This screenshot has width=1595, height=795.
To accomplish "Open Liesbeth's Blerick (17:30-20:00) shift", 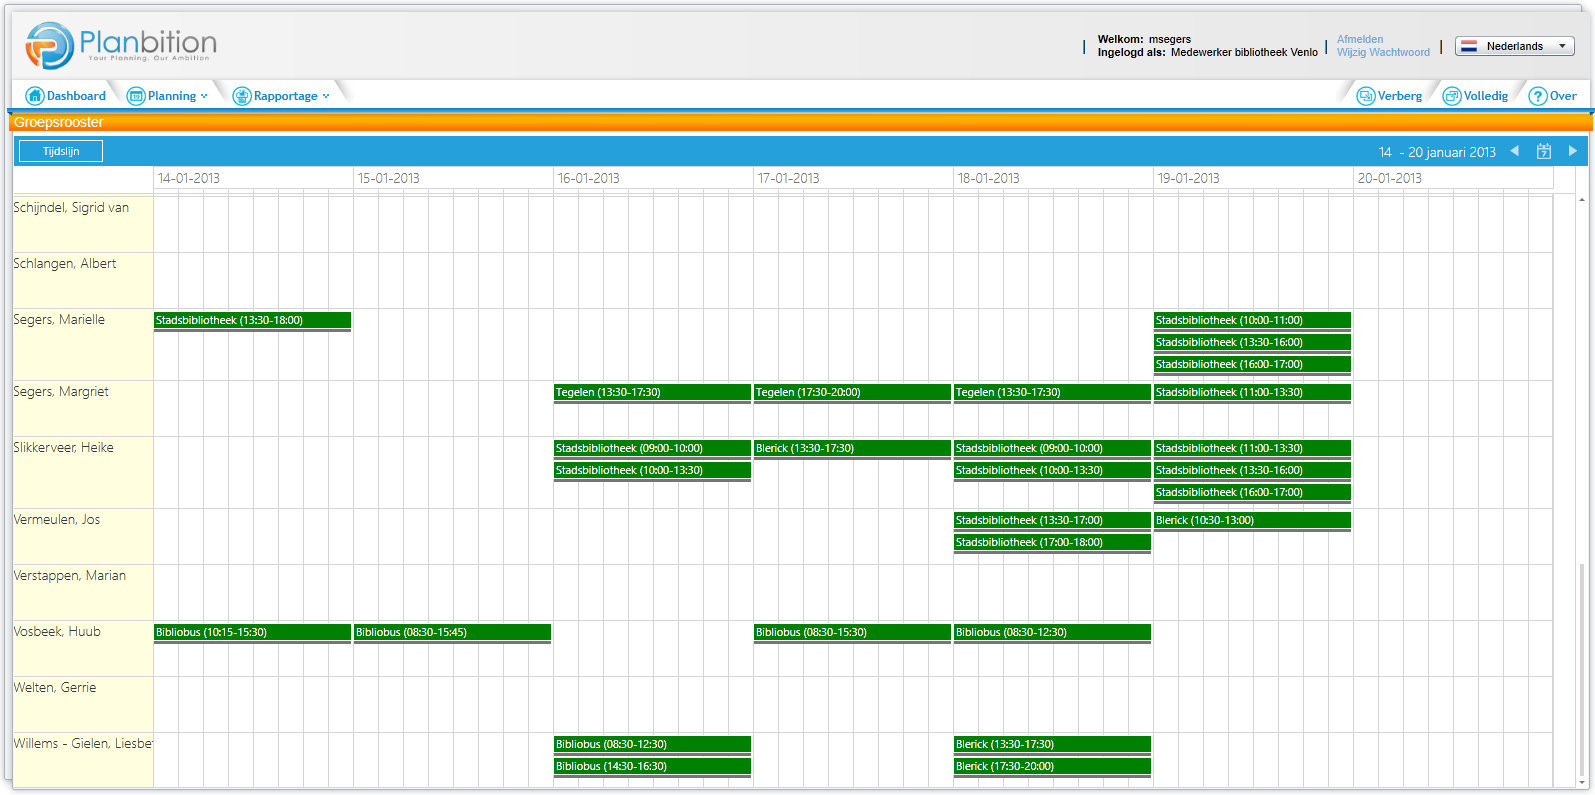I will 1052,767.
